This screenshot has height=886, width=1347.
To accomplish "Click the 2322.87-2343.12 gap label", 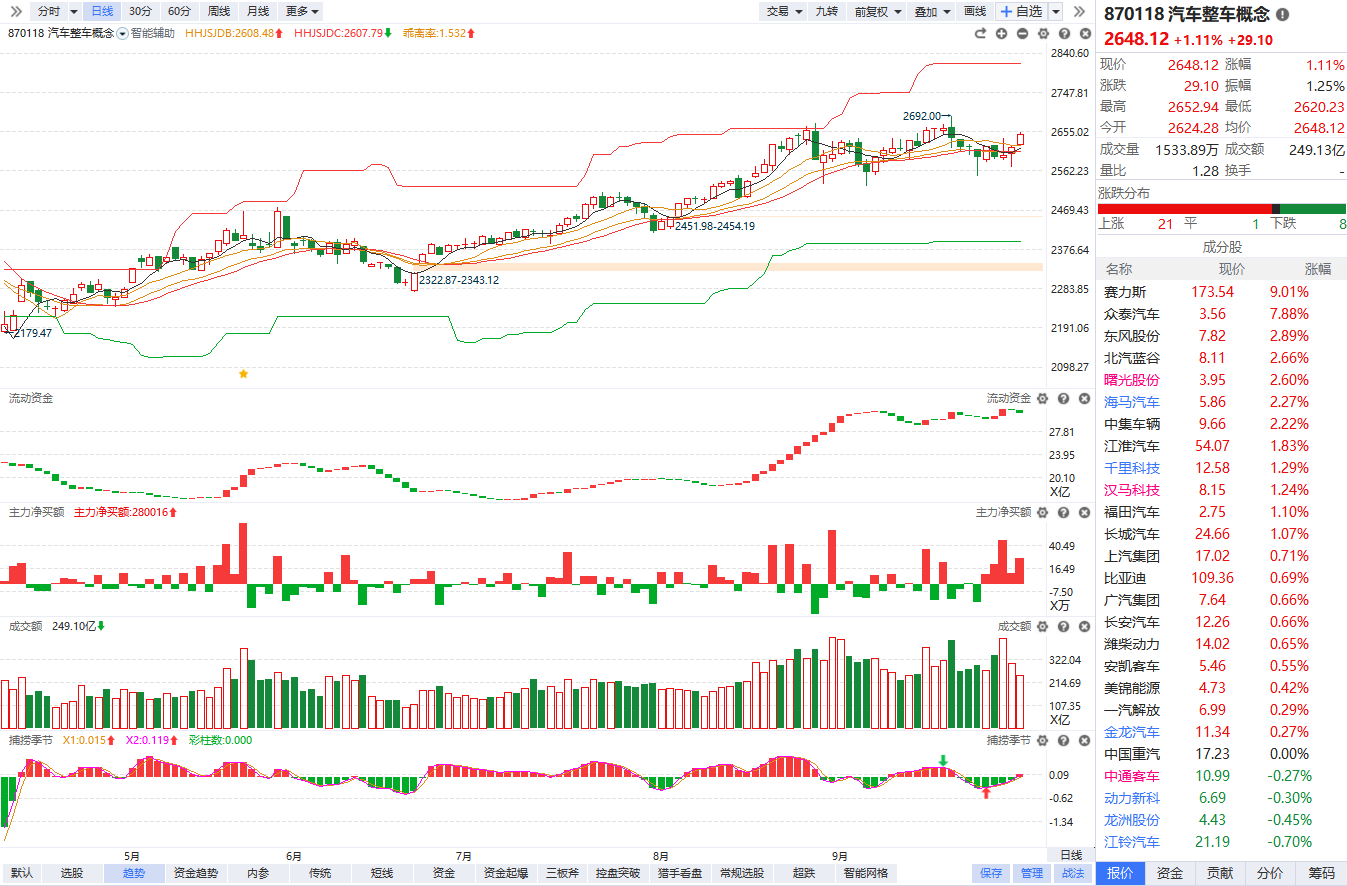I will point(459,280).
